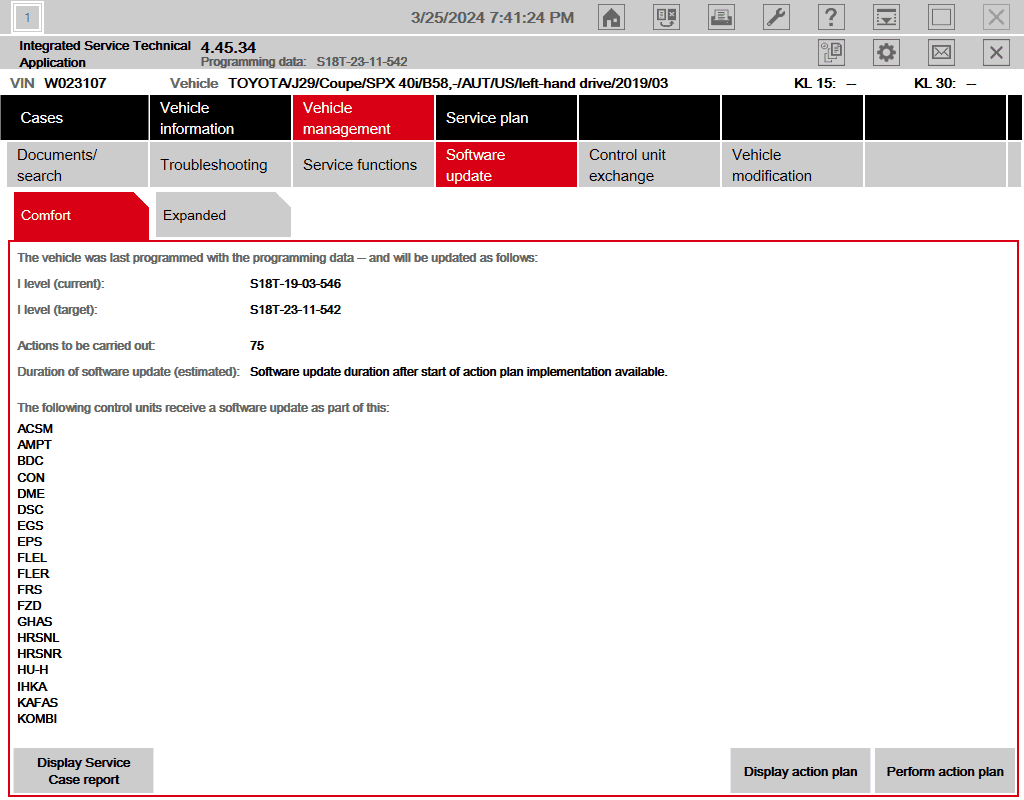Click software update duration message text
The width and height of the screenshot is (1024, 800).
click(458, 372)
